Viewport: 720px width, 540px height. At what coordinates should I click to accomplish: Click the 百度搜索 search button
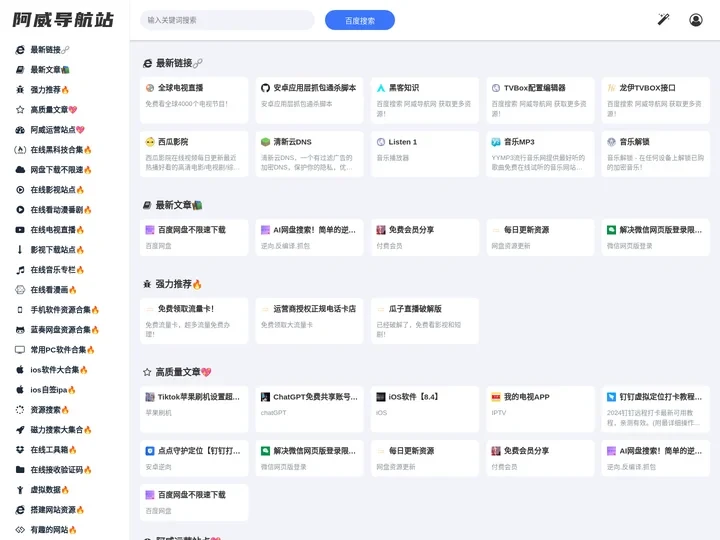(360, 20)
